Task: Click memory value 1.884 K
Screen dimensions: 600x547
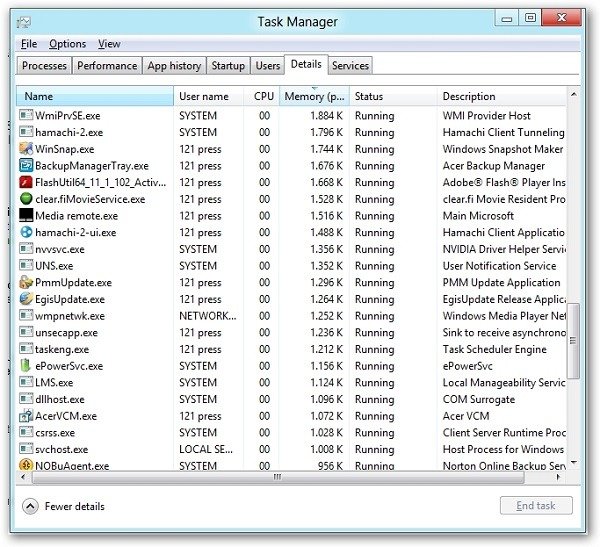Action: coord(326,116)
